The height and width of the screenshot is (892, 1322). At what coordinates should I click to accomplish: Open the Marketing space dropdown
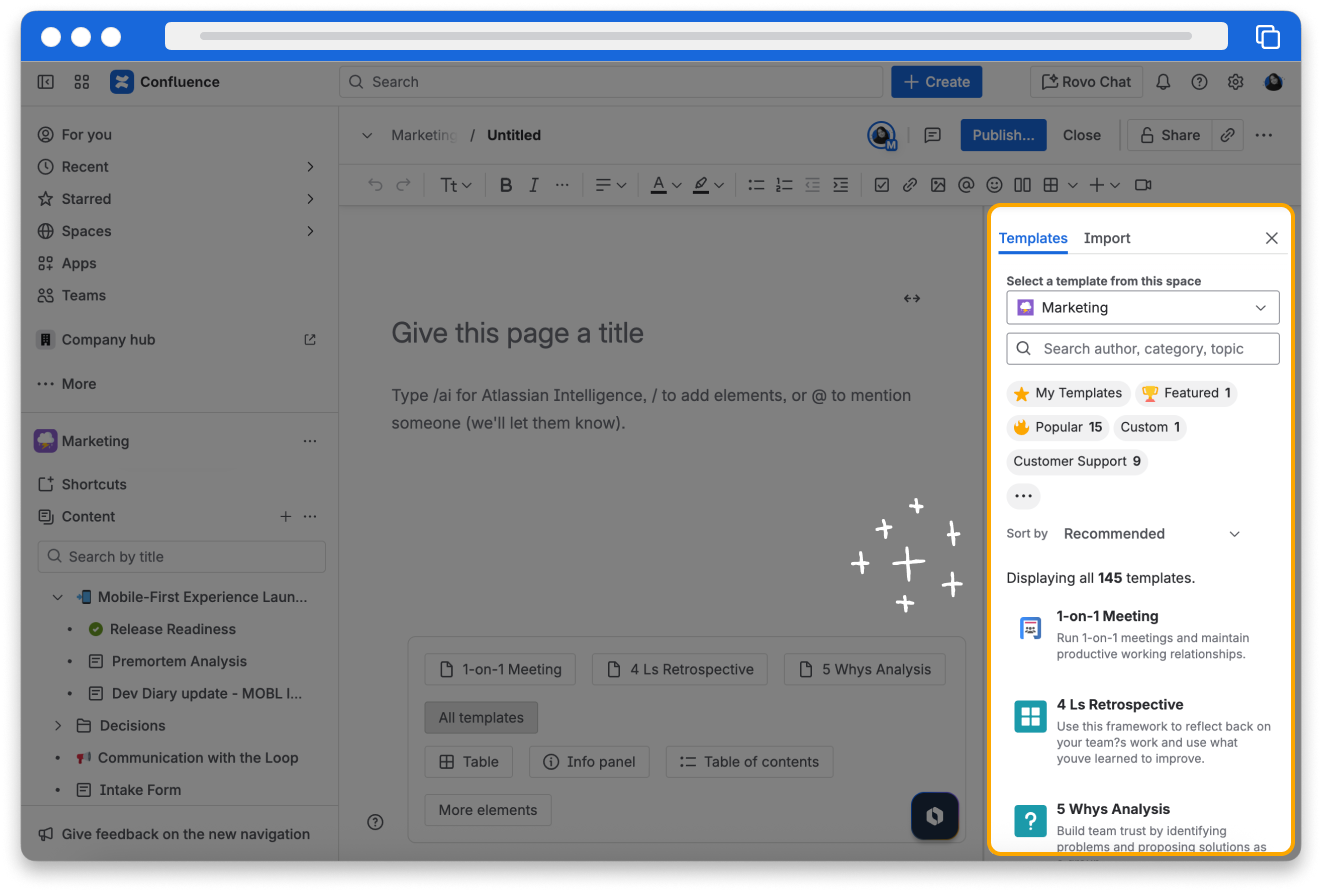point(1142,308)
